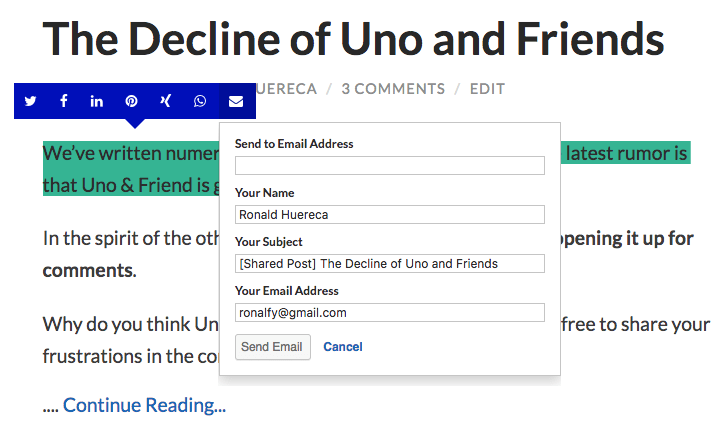The image size is (723, 428).
Task: Share selection via LinkedIn icon
Action: click(97, 101)
